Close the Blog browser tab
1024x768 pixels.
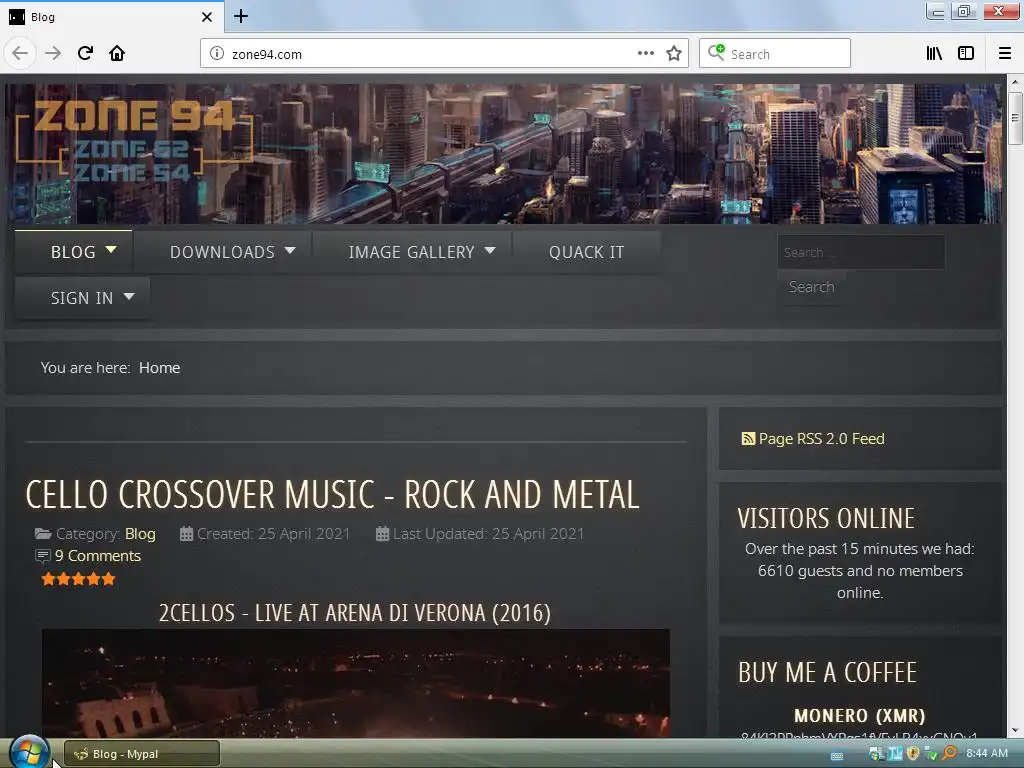point(207,17)
